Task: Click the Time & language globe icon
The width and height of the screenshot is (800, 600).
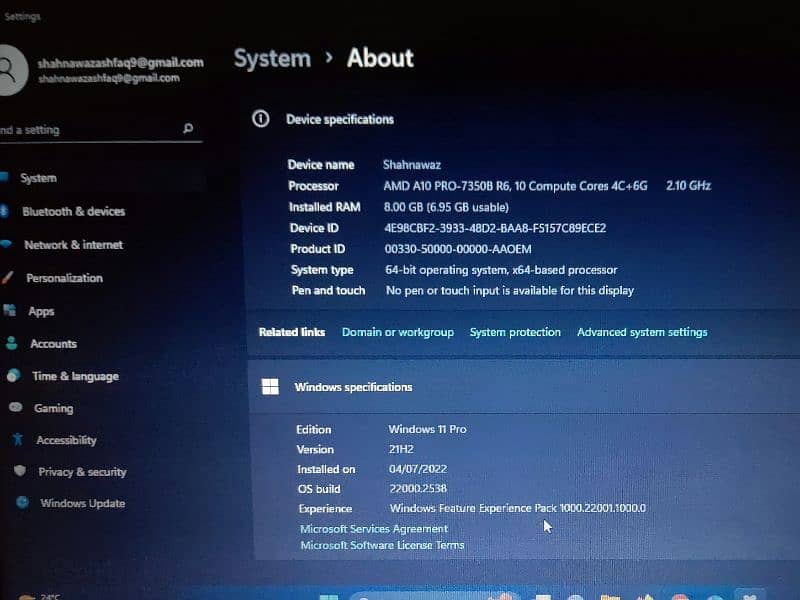Action: [13, 375]
